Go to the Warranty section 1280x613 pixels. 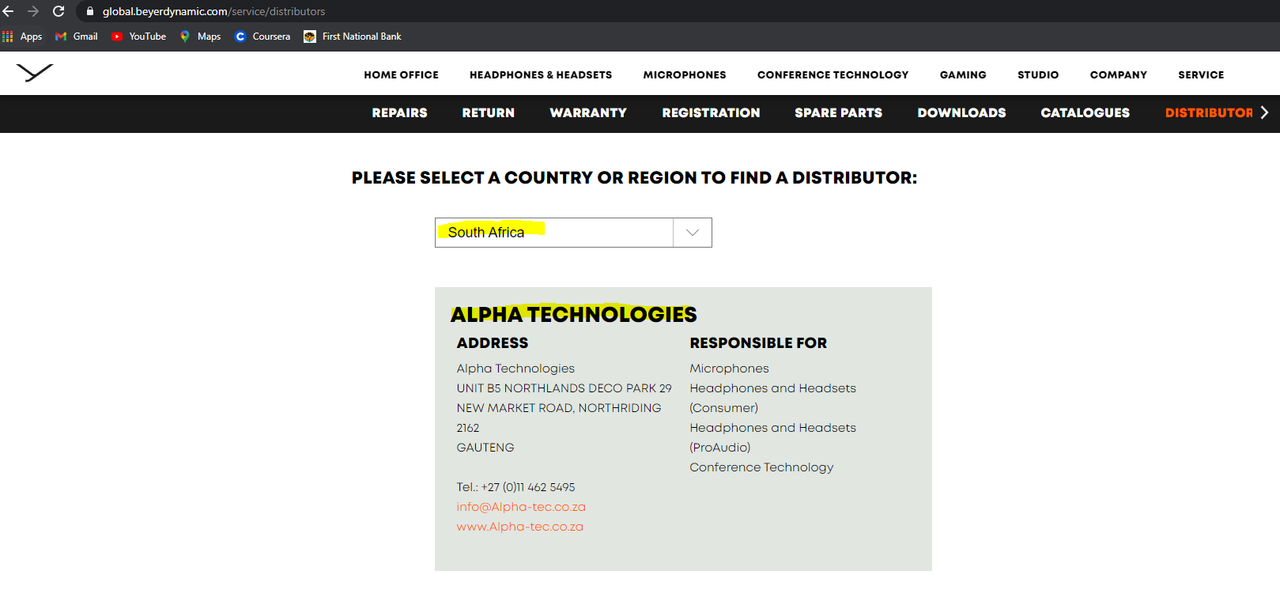tap(588, 113)
